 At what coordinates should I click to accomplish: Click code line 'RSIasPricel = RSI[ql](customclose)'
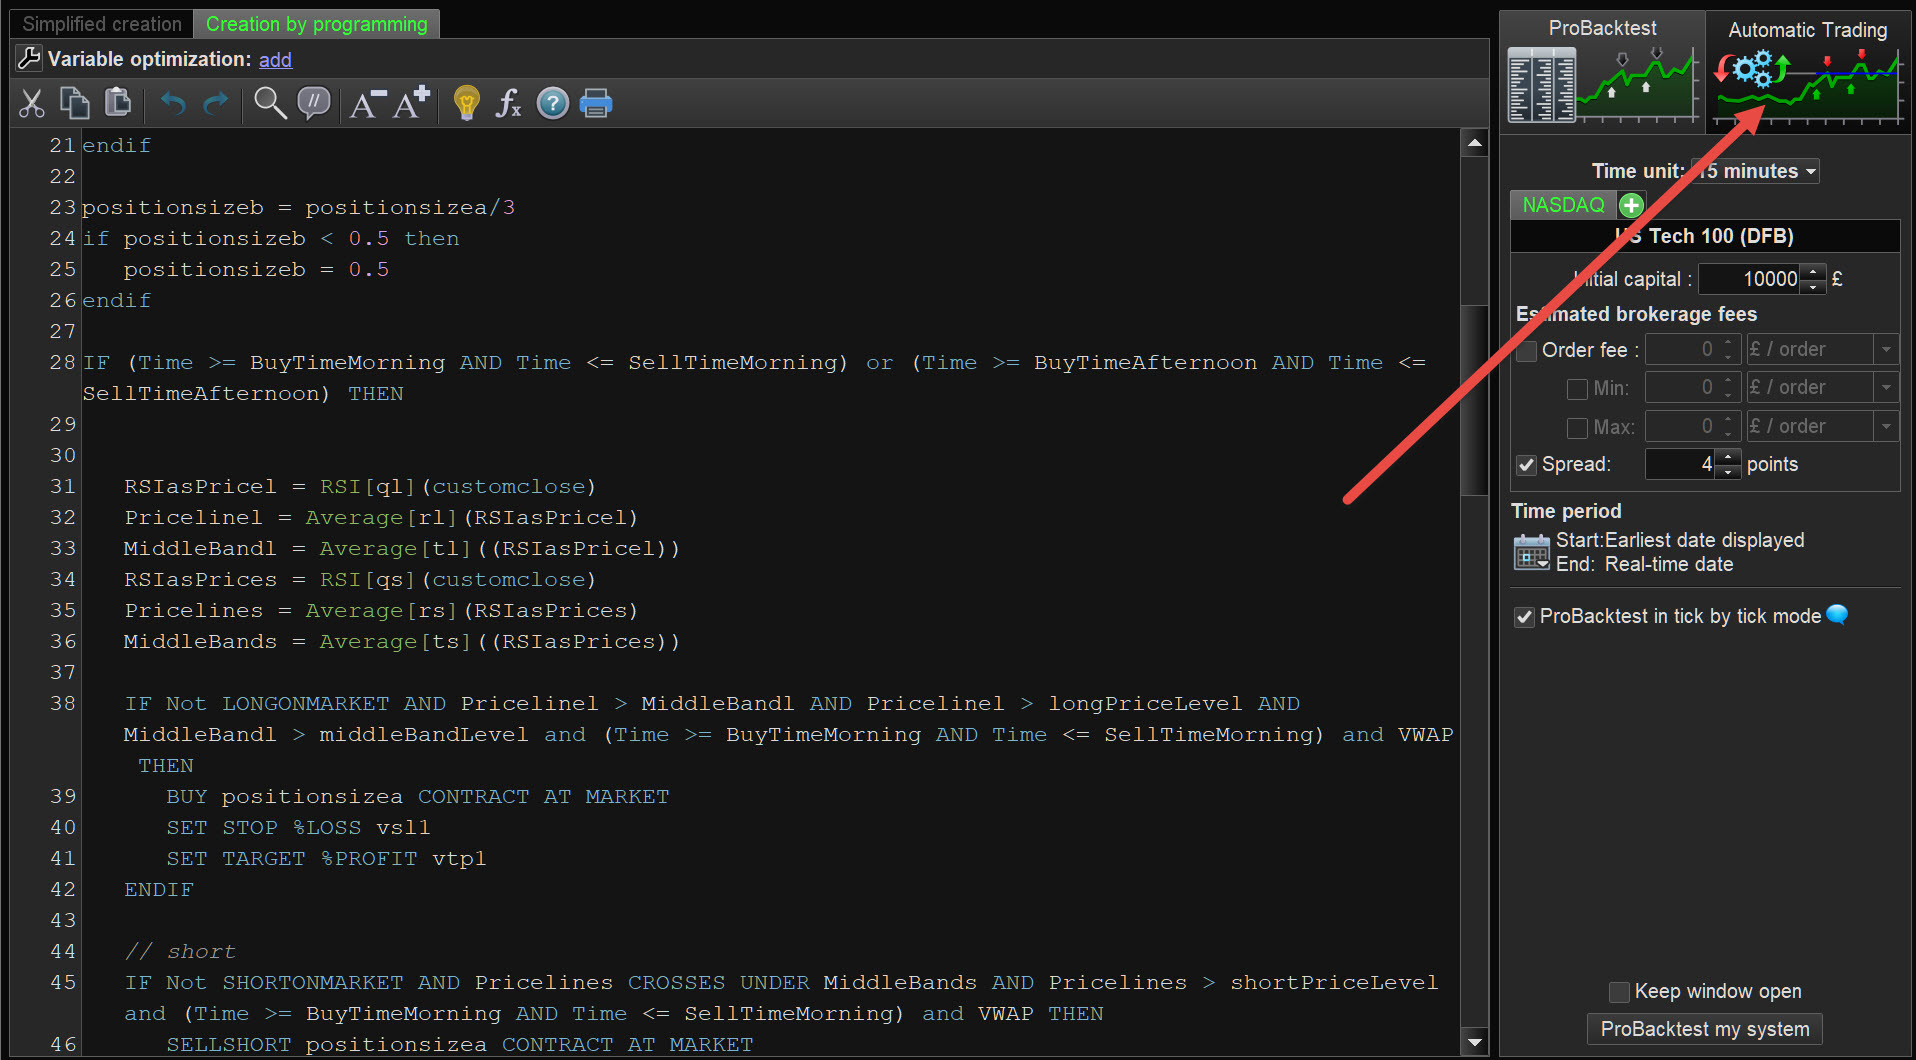coord(360,487)
